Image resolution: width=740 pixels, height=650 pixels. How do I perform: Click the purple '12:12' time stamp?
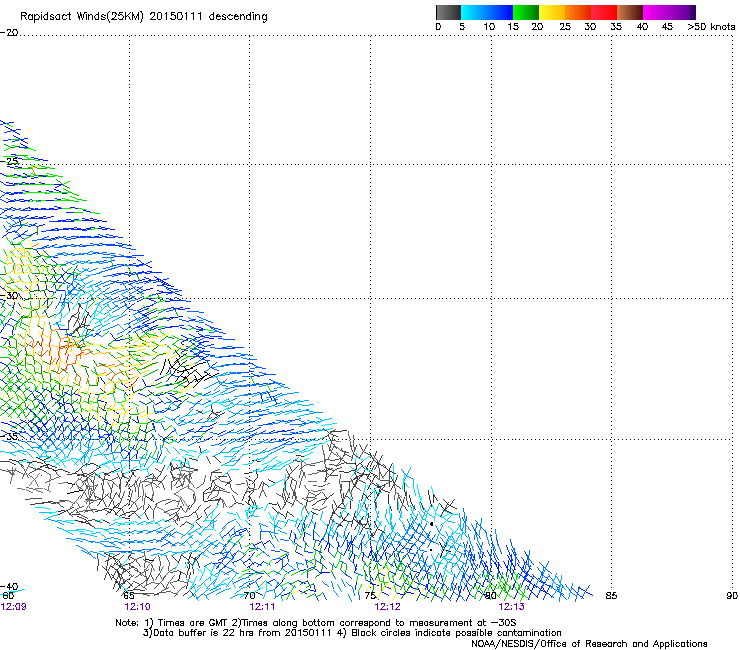[387, 607]
